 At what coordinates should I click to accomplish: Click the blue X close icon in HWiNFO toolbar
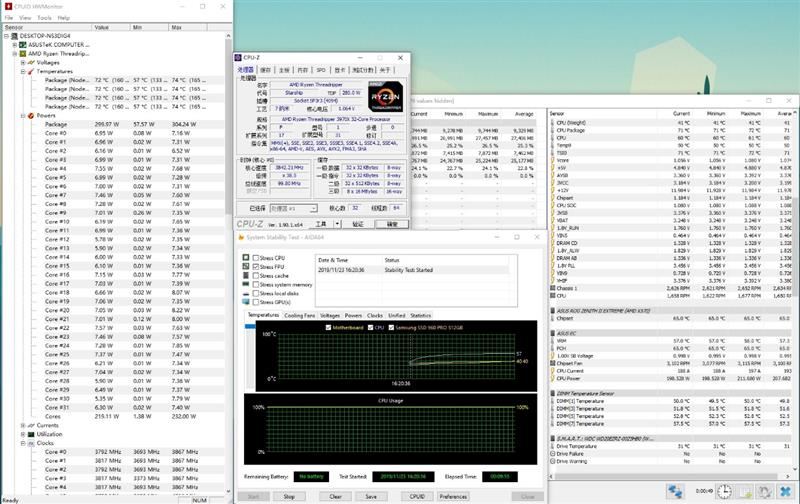(x=786, y=491)
